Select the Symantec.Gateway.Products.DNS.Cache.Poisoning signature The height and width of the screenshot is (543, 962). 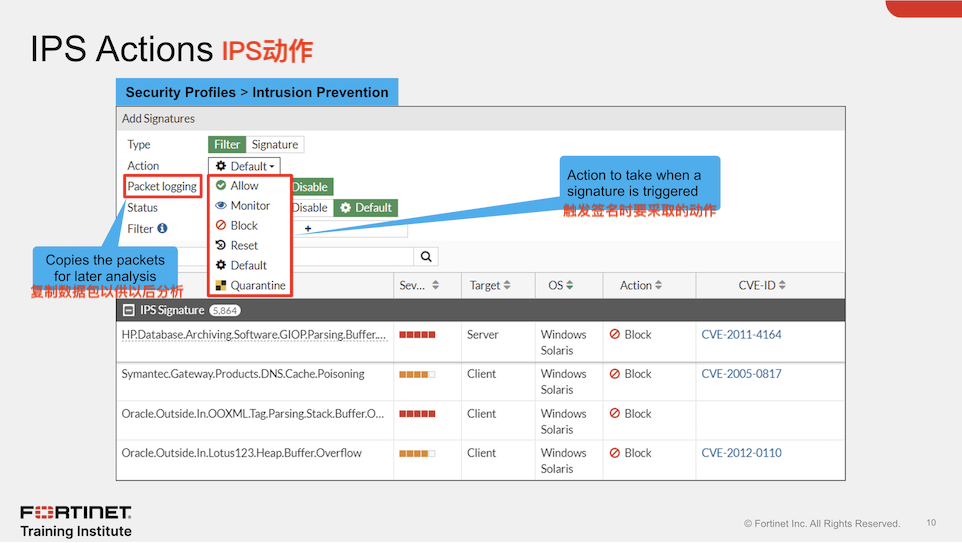coord(243,374)
